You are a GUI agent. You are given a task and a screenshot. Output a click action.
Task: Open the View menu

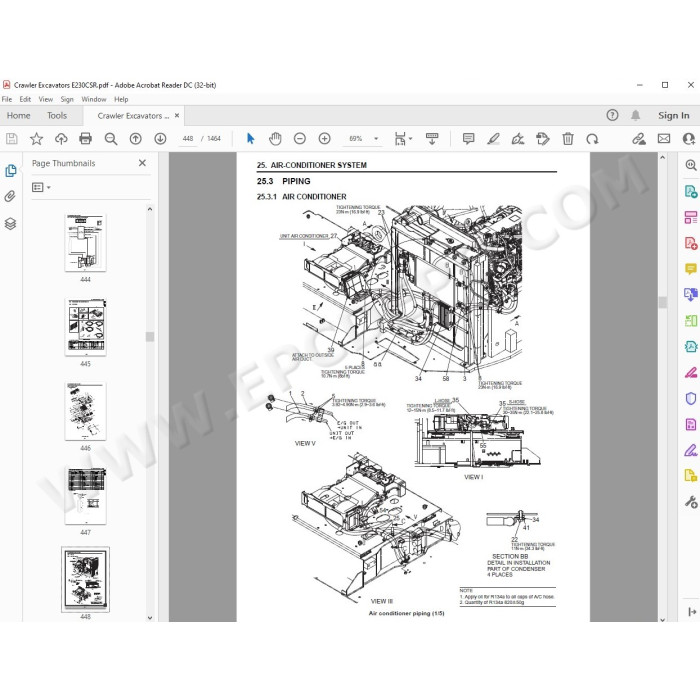[46, 99]
